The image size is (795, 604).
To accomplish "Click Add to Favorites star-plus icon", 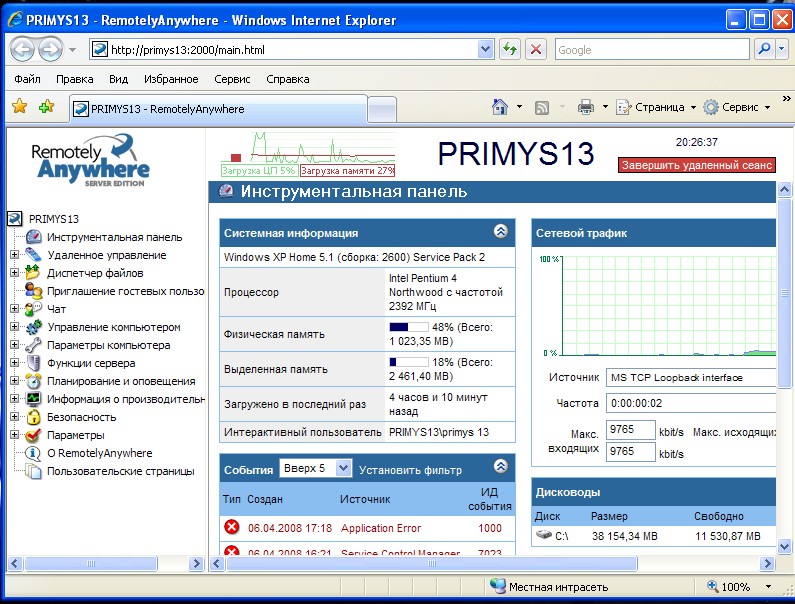I will pyautogui.click(x=46, y=106).
